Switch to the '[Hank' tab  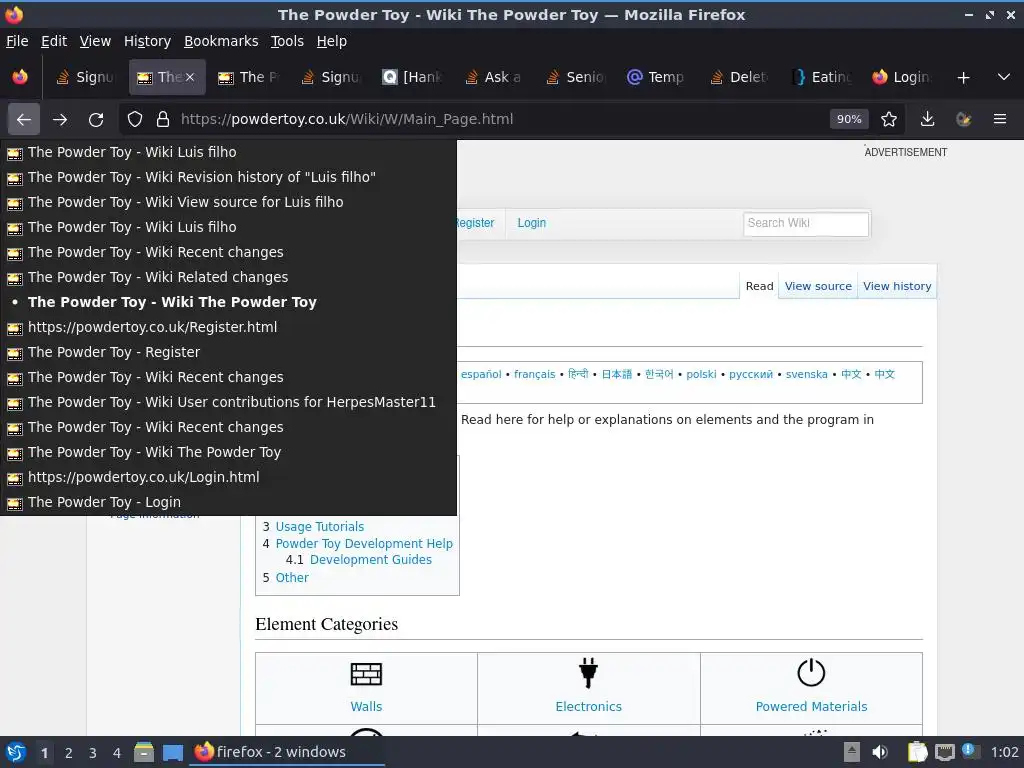413,77
